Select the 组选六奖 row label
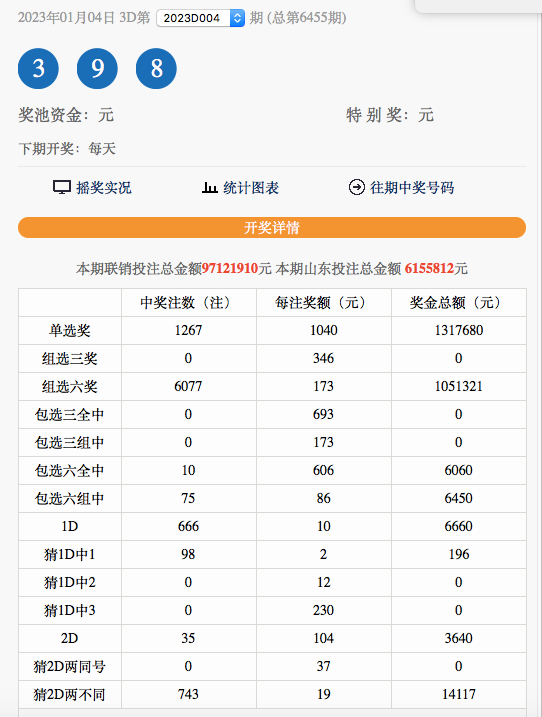The image size is (542, 717). click(70, 386)
